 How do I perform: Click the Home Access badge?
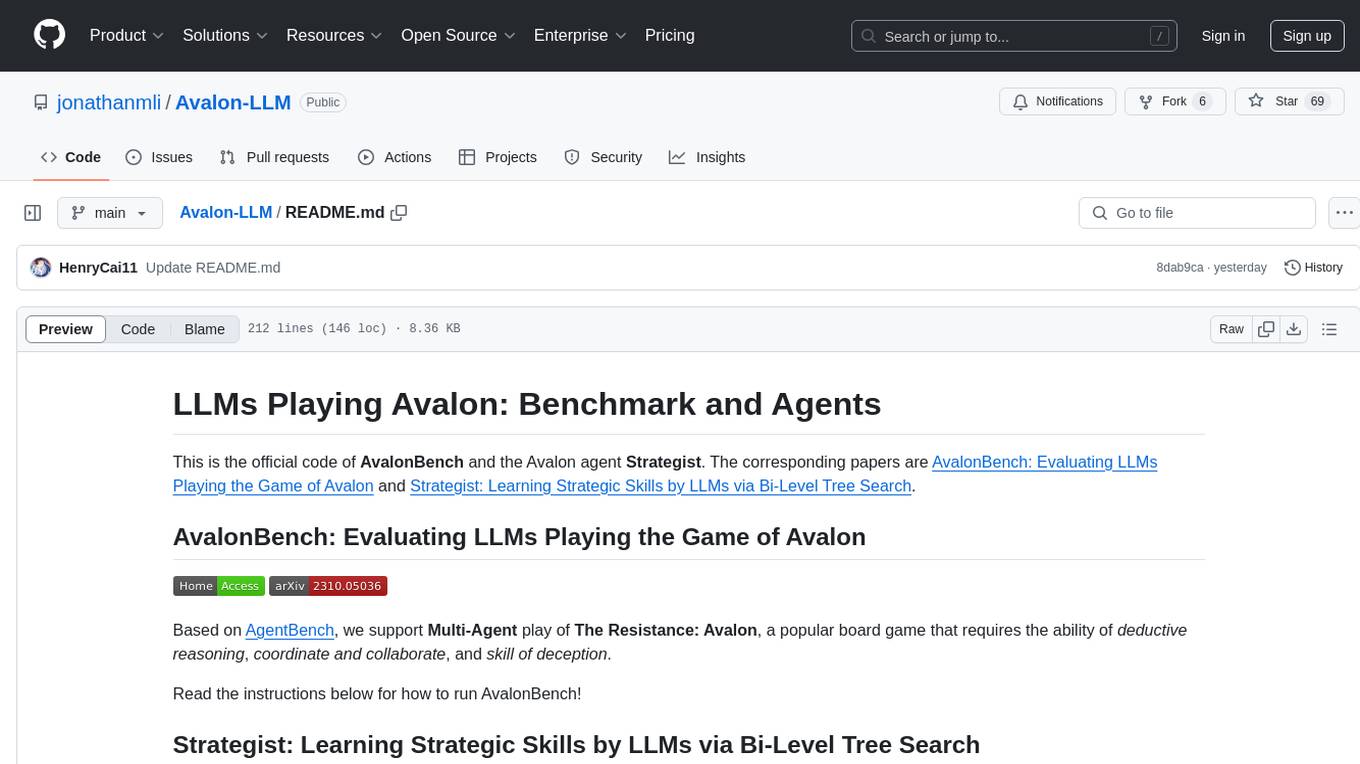point(219,586)
